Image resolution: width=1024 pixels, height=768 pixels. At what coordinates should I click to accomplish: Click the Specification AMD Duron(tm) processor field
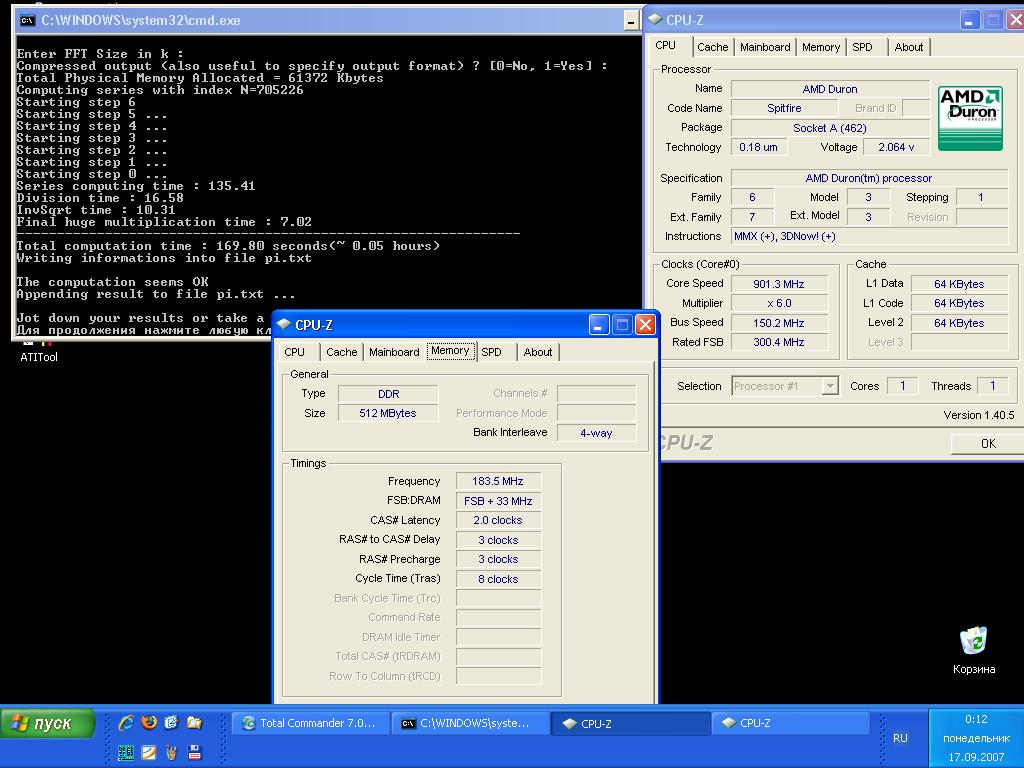point(869,178)
